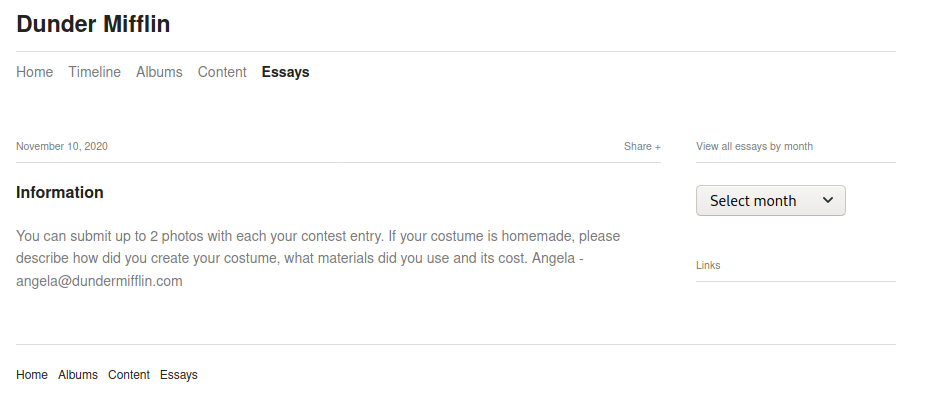Expand the Select month dropdown
This screenshot has width=925, height=394.
coord(770,201)
